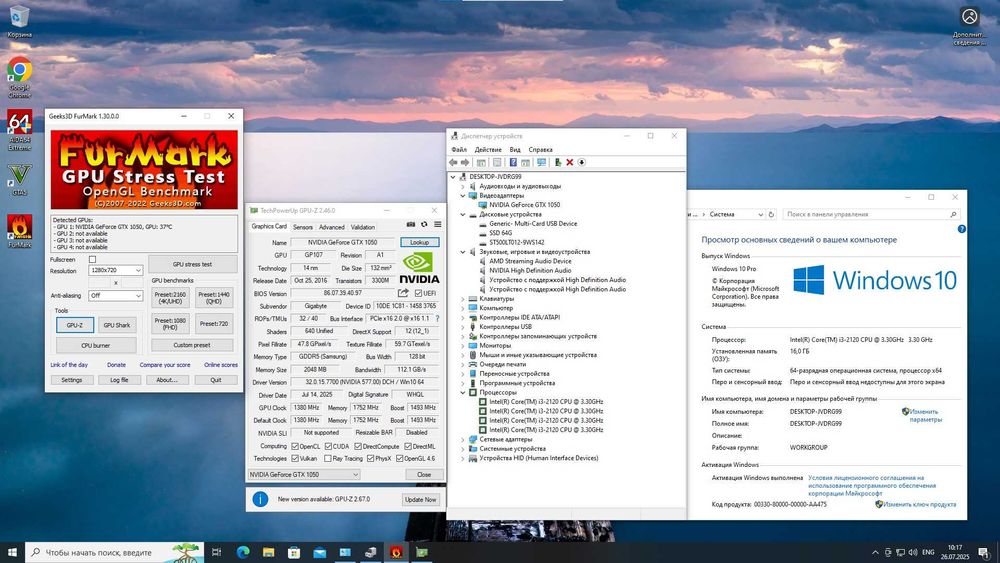Click the Forward arrow in Device Manager toolbar
This screenshot has width=1000, height=563.
[x=465, y=163]
